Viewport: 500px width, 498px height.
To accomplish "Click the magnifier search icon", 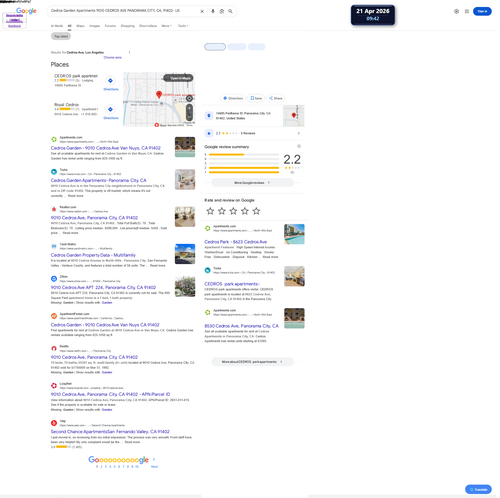I will tap(230, 11).
